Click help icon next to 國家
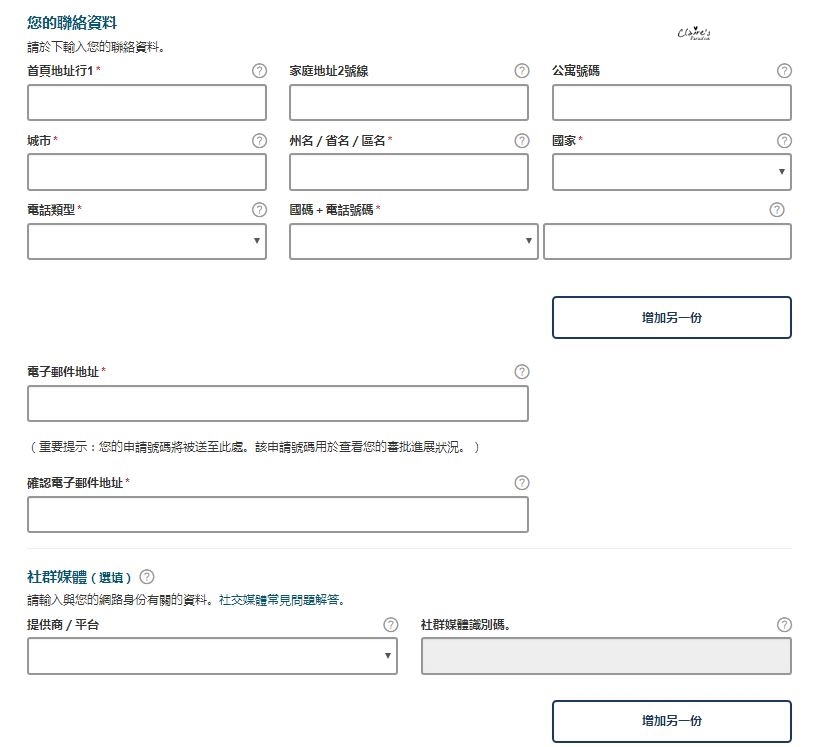 pyautogui.click(x=784, y=141)
